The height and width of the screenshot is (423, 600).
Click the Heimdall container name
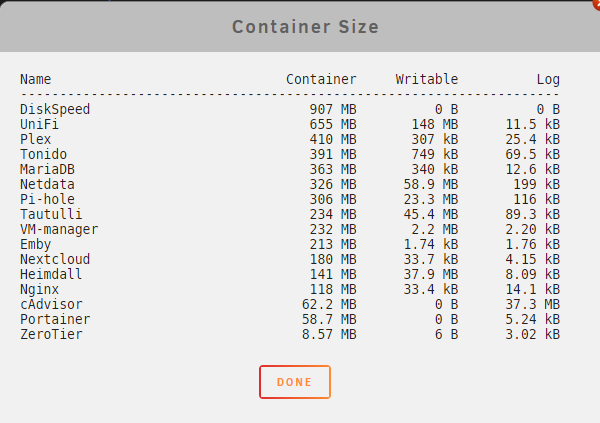(x=51, y=274)
